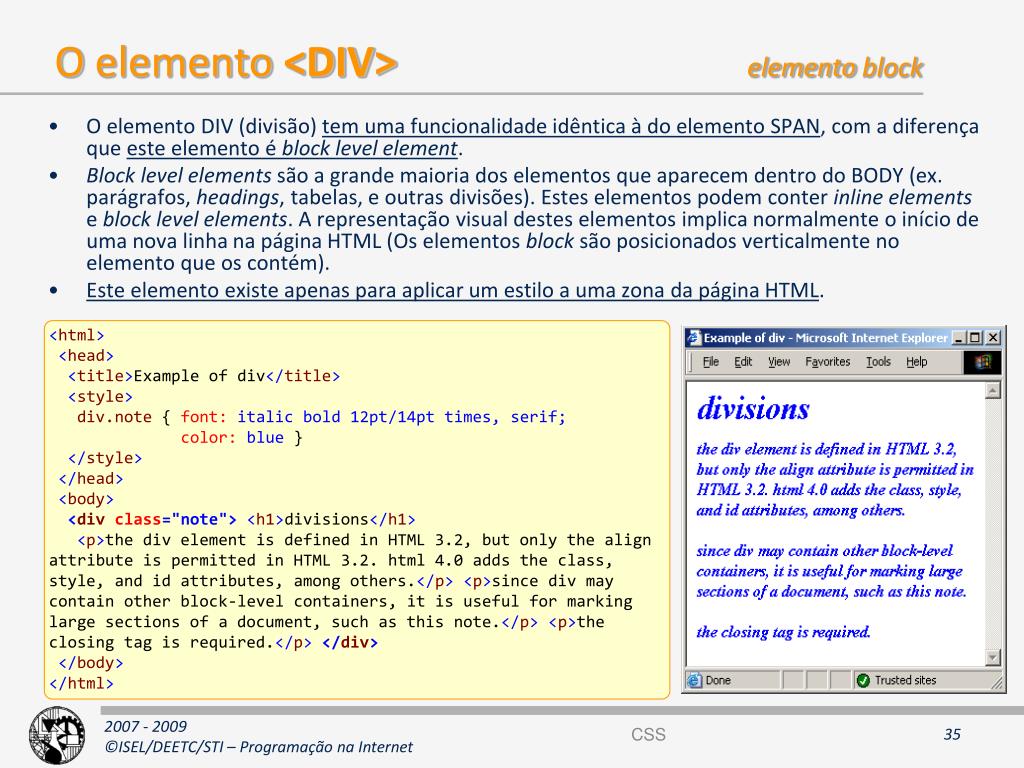1024x768 pixels.
Task: Open the View menu in Internet Explorer
Action: 778,362
